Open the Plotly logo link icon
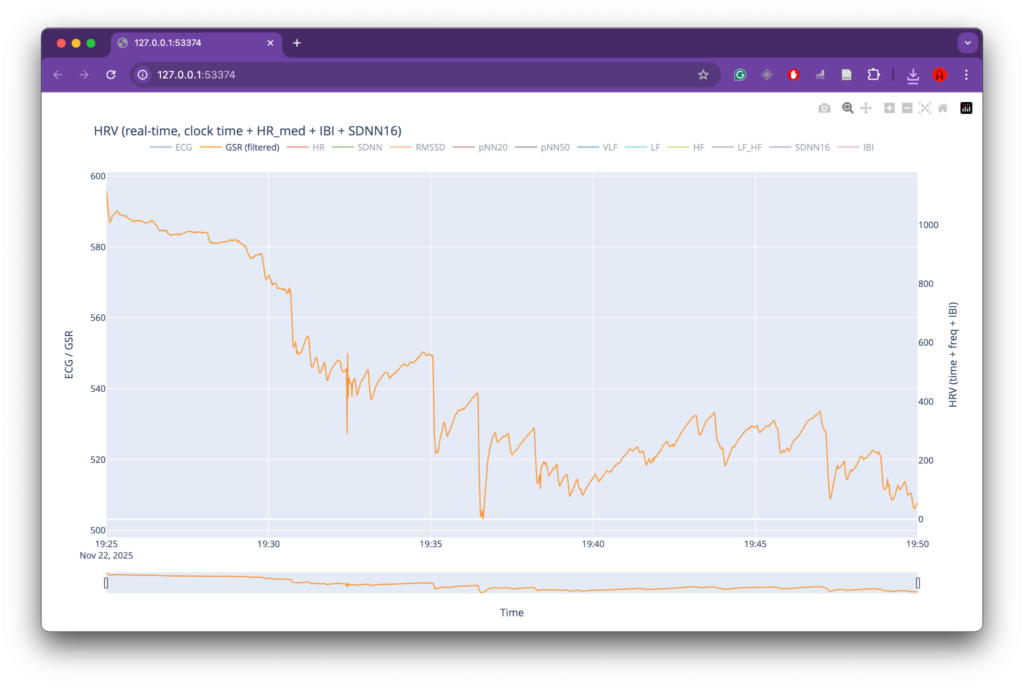Viewport: 1024px width, 686px height. (966, 108)
